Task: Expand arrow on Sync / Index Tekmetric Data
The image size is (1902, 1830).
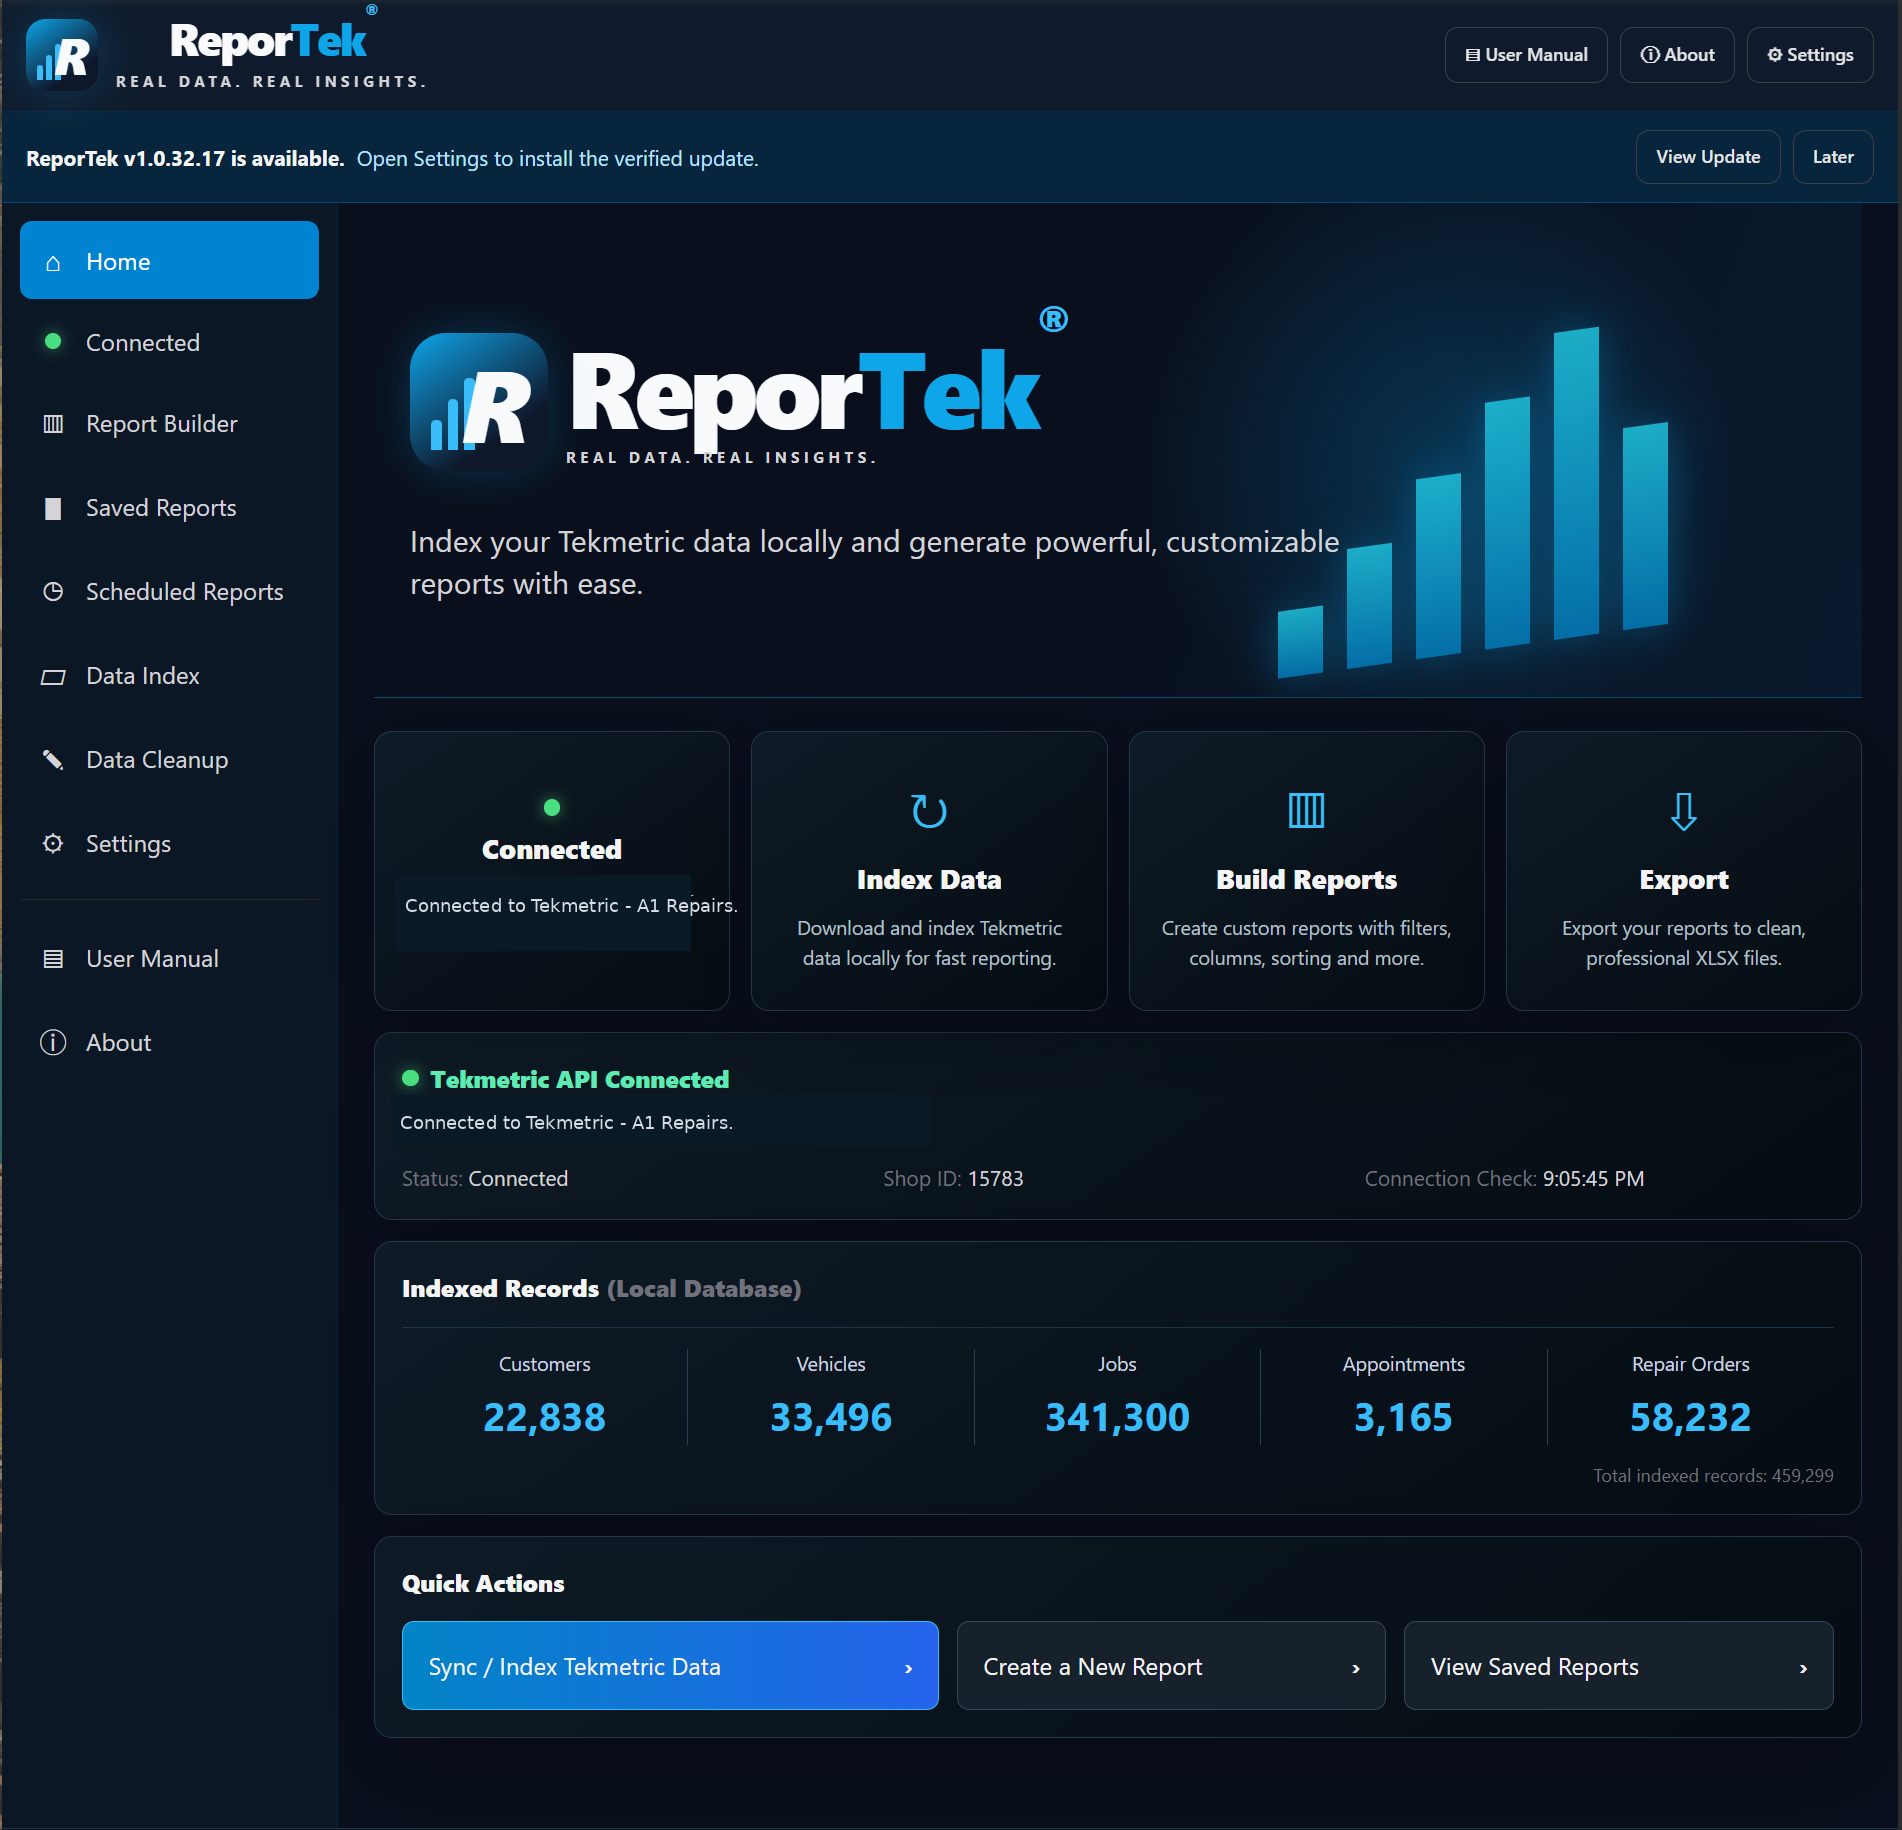Action: tap(908, 1668)
